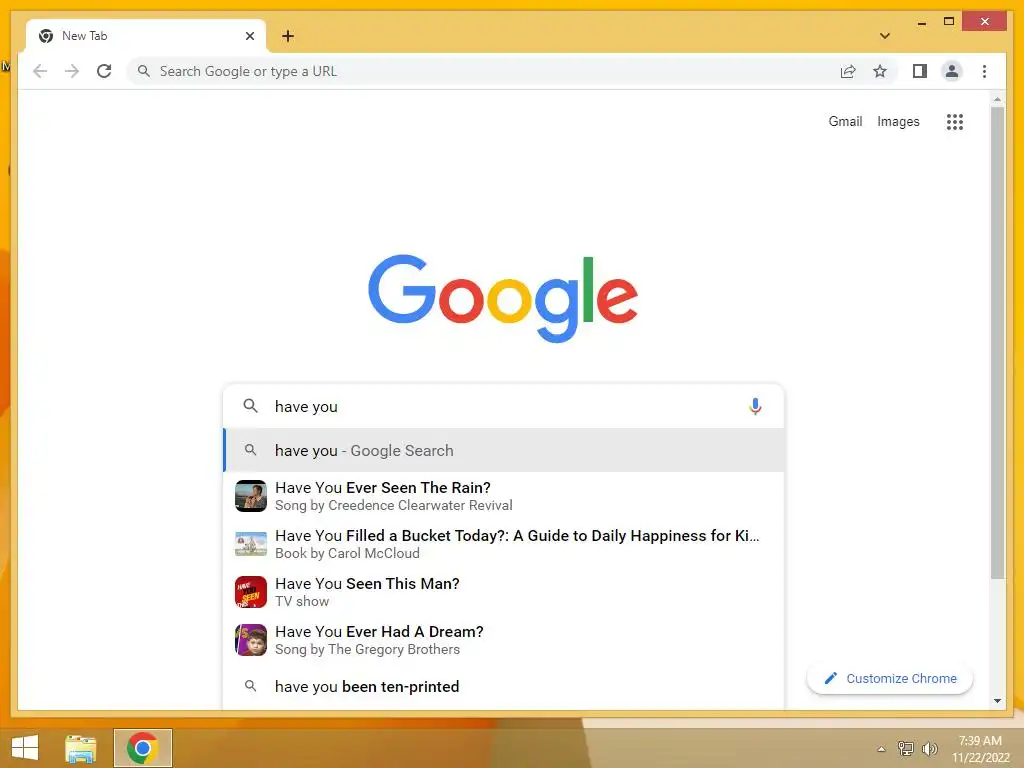Click Creedence Clearwater Revival song thumbnail
This screenshot has height=768, width=1024.
point(251,496)
